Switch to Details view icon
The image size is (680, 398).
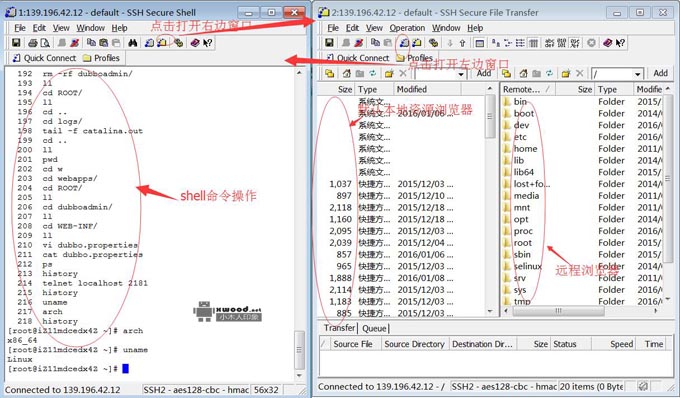pos(533,42)
